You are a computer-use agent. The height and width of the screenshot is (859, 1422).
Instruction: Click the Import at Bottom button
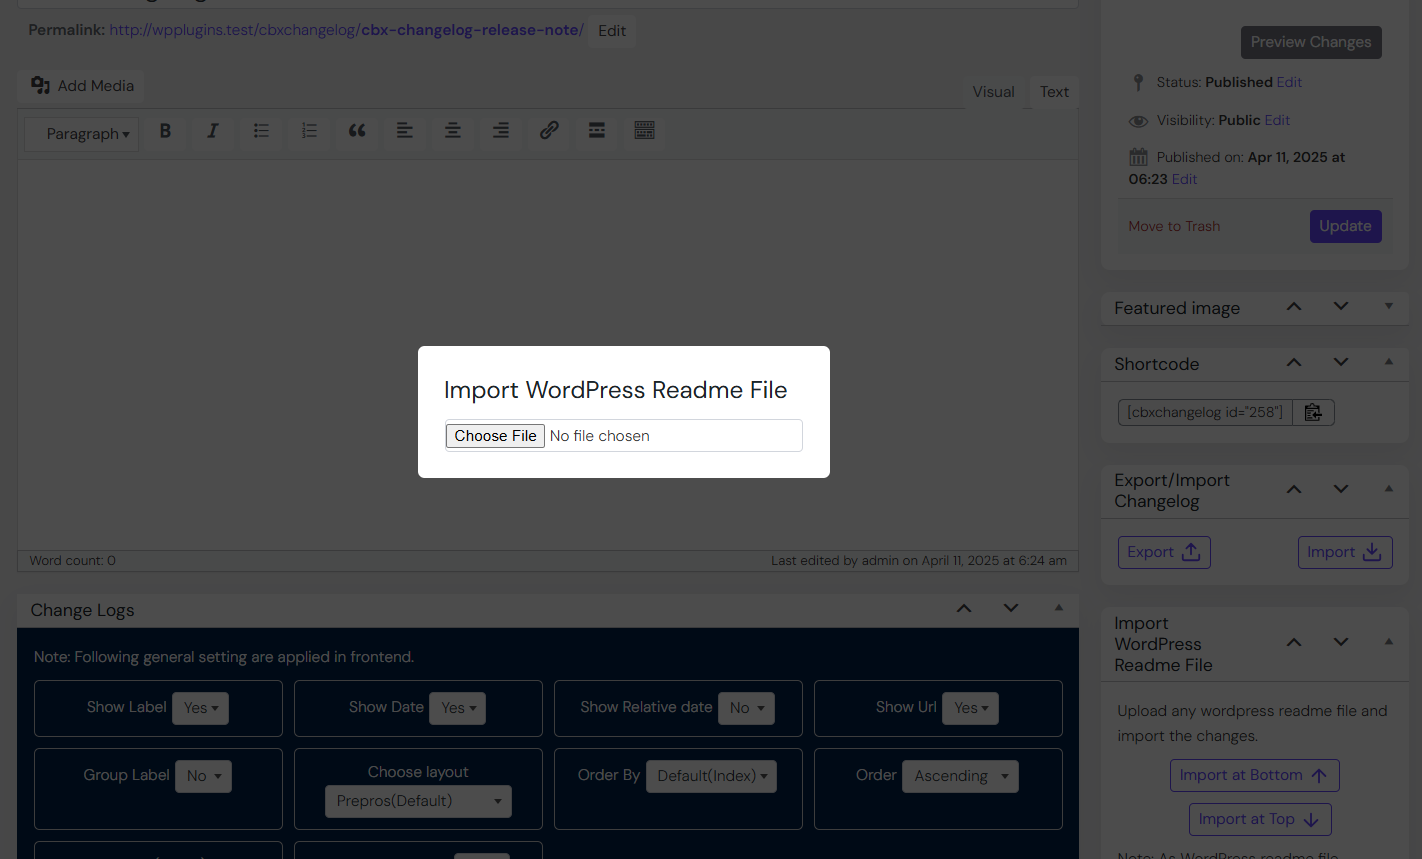click(x=1254, y=775)
